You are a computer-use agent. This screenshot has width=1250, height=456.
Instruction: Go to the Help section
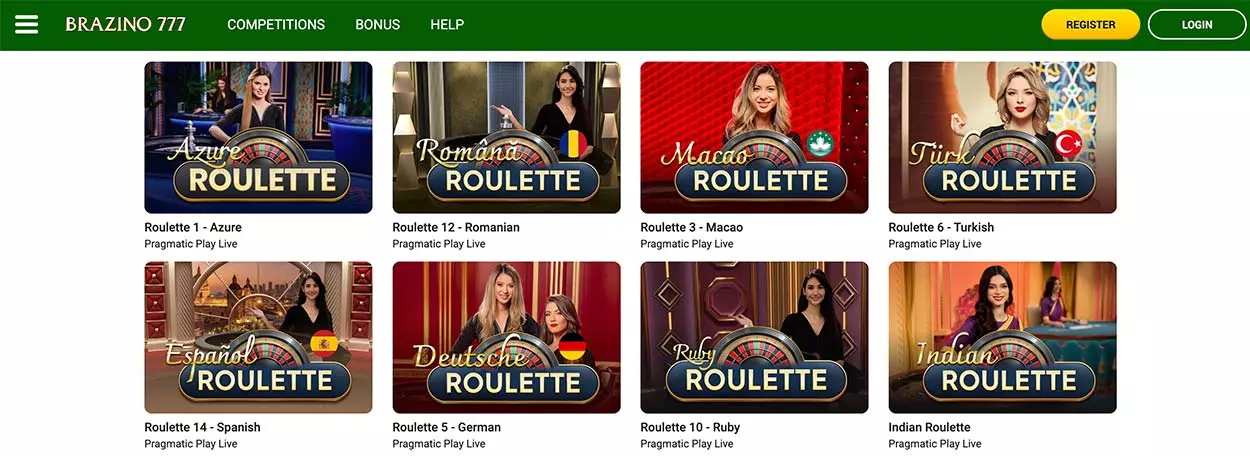(447, 25)
